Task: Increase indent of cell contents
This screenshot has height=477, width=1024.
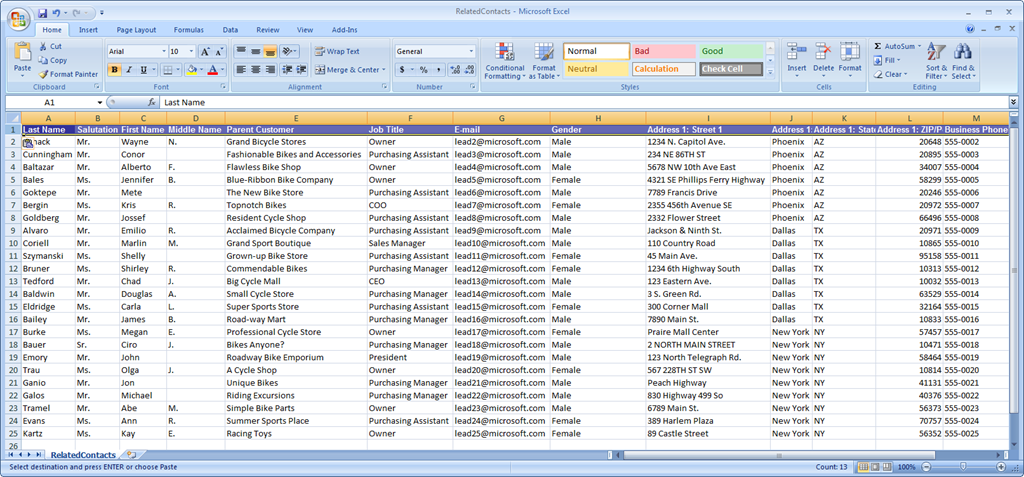Action: [x=301, y=69]
